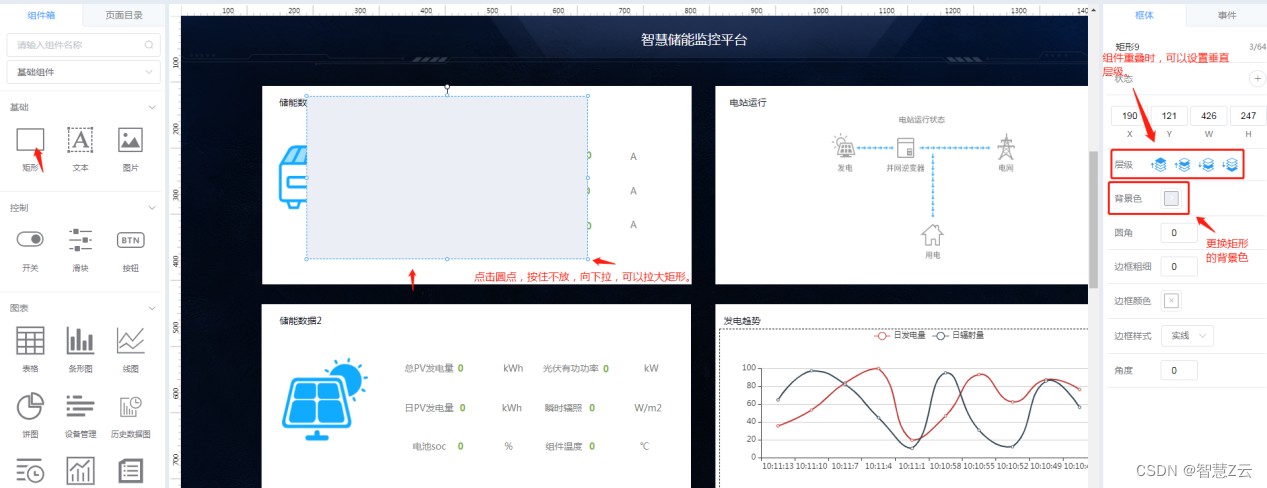Click the large solar panel icon in 储能数据2
This screenshot has height=488, width=1267.
[325, 399]
